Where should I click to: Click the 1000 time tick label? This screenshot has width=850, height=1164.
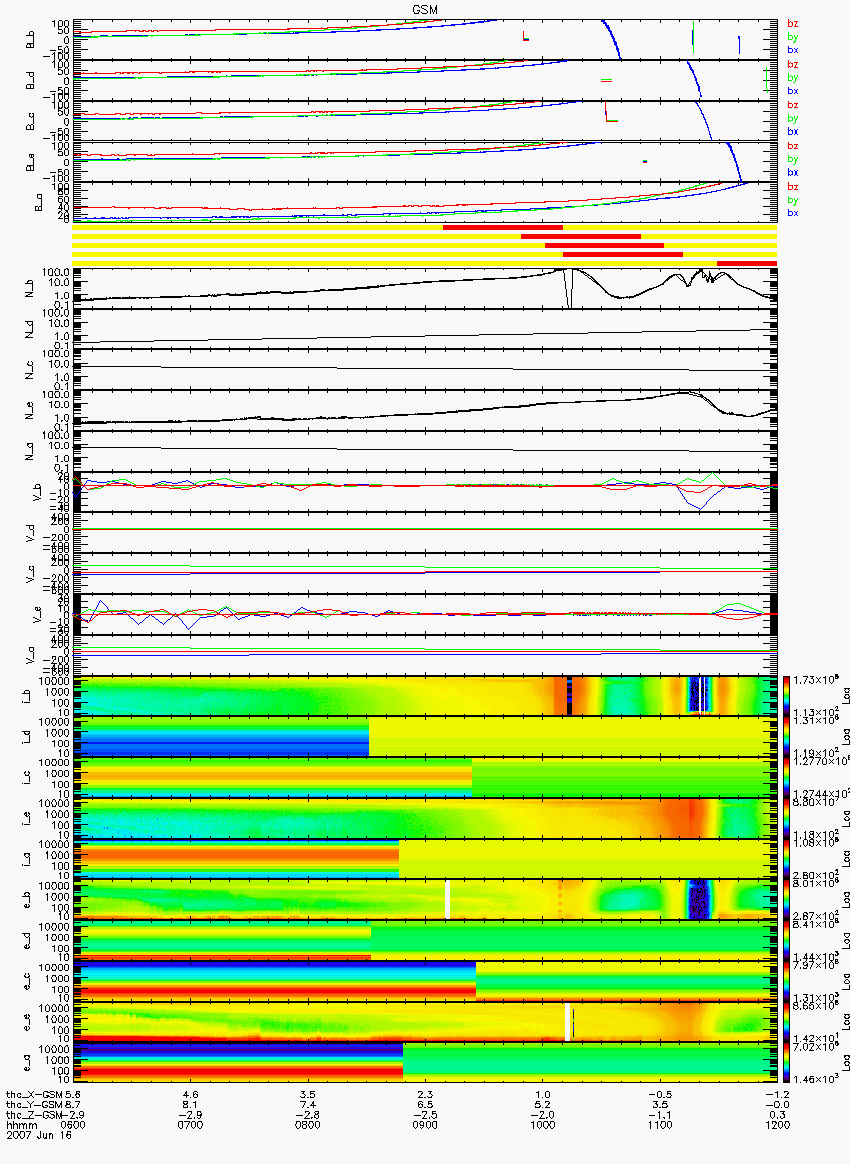[x=543, y=1125]
